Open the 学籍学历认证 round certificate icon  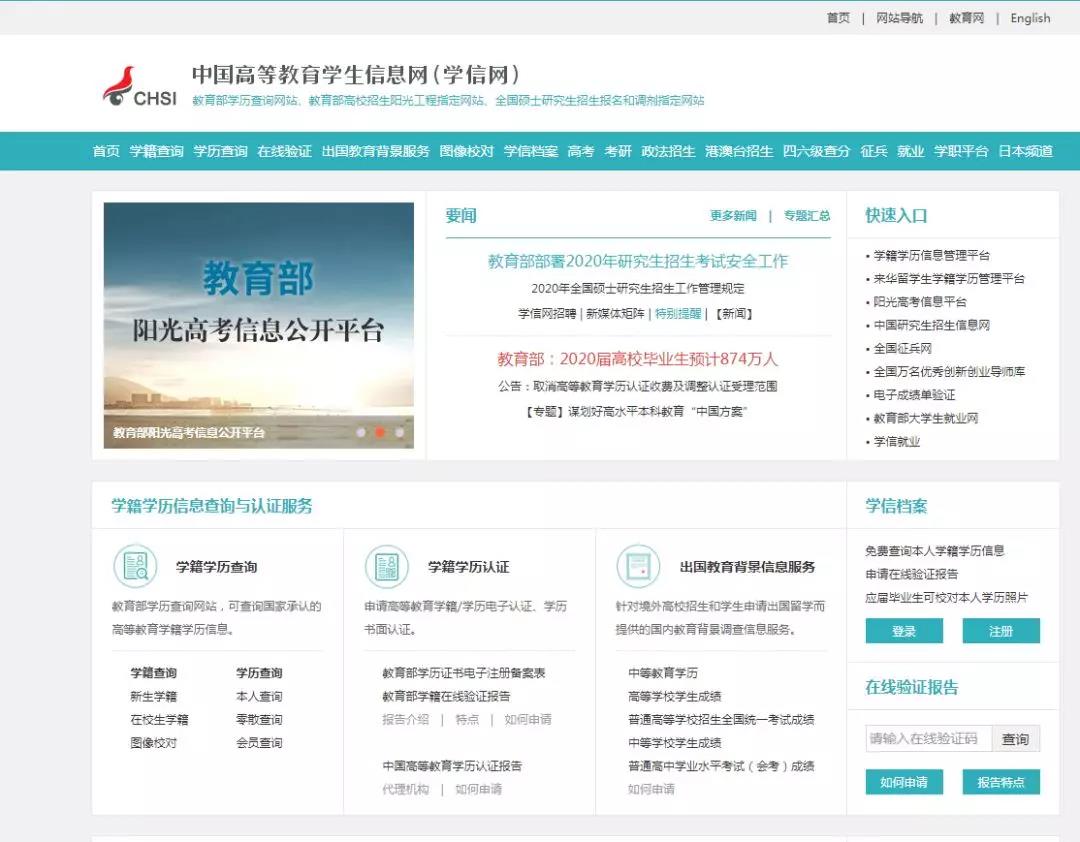coord(386,566)
